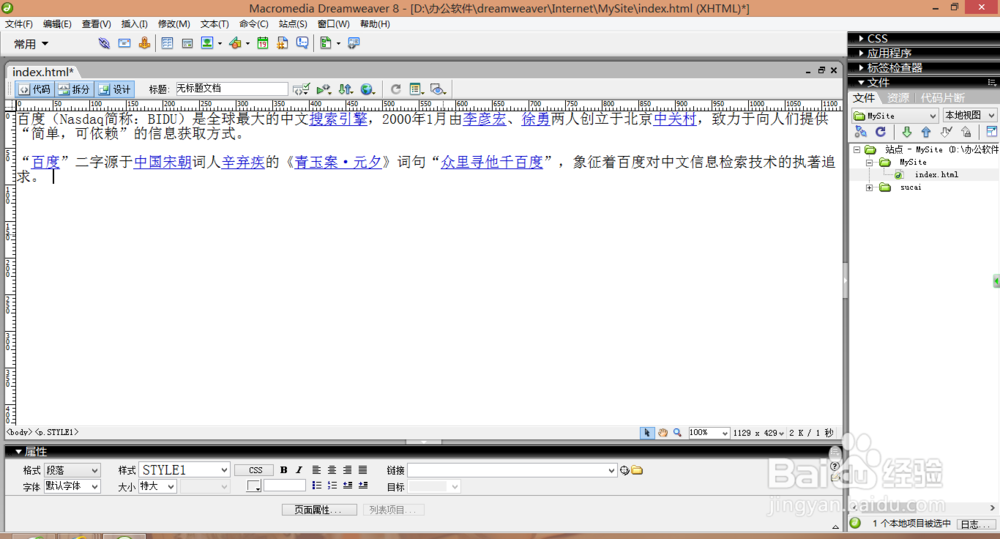The height and width of the screenshot is (539, 1000).
Task: Expand the sucai folder node
Action: click(x=869, y=188)
